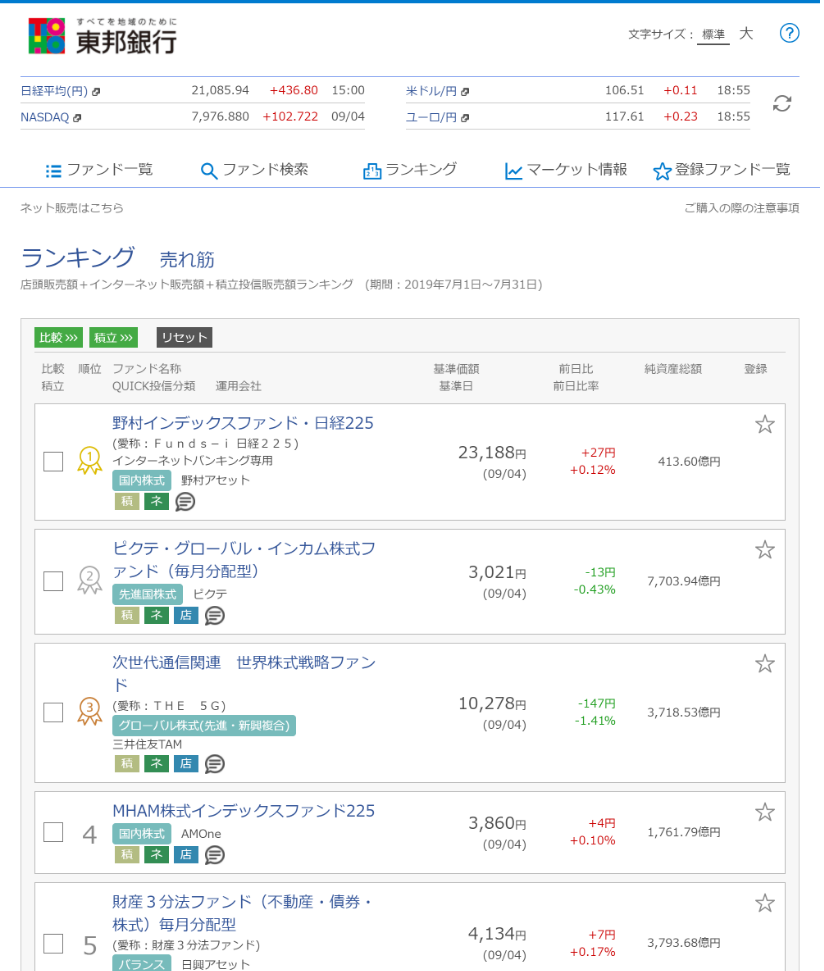Open ランキング menu

(410, 170)
